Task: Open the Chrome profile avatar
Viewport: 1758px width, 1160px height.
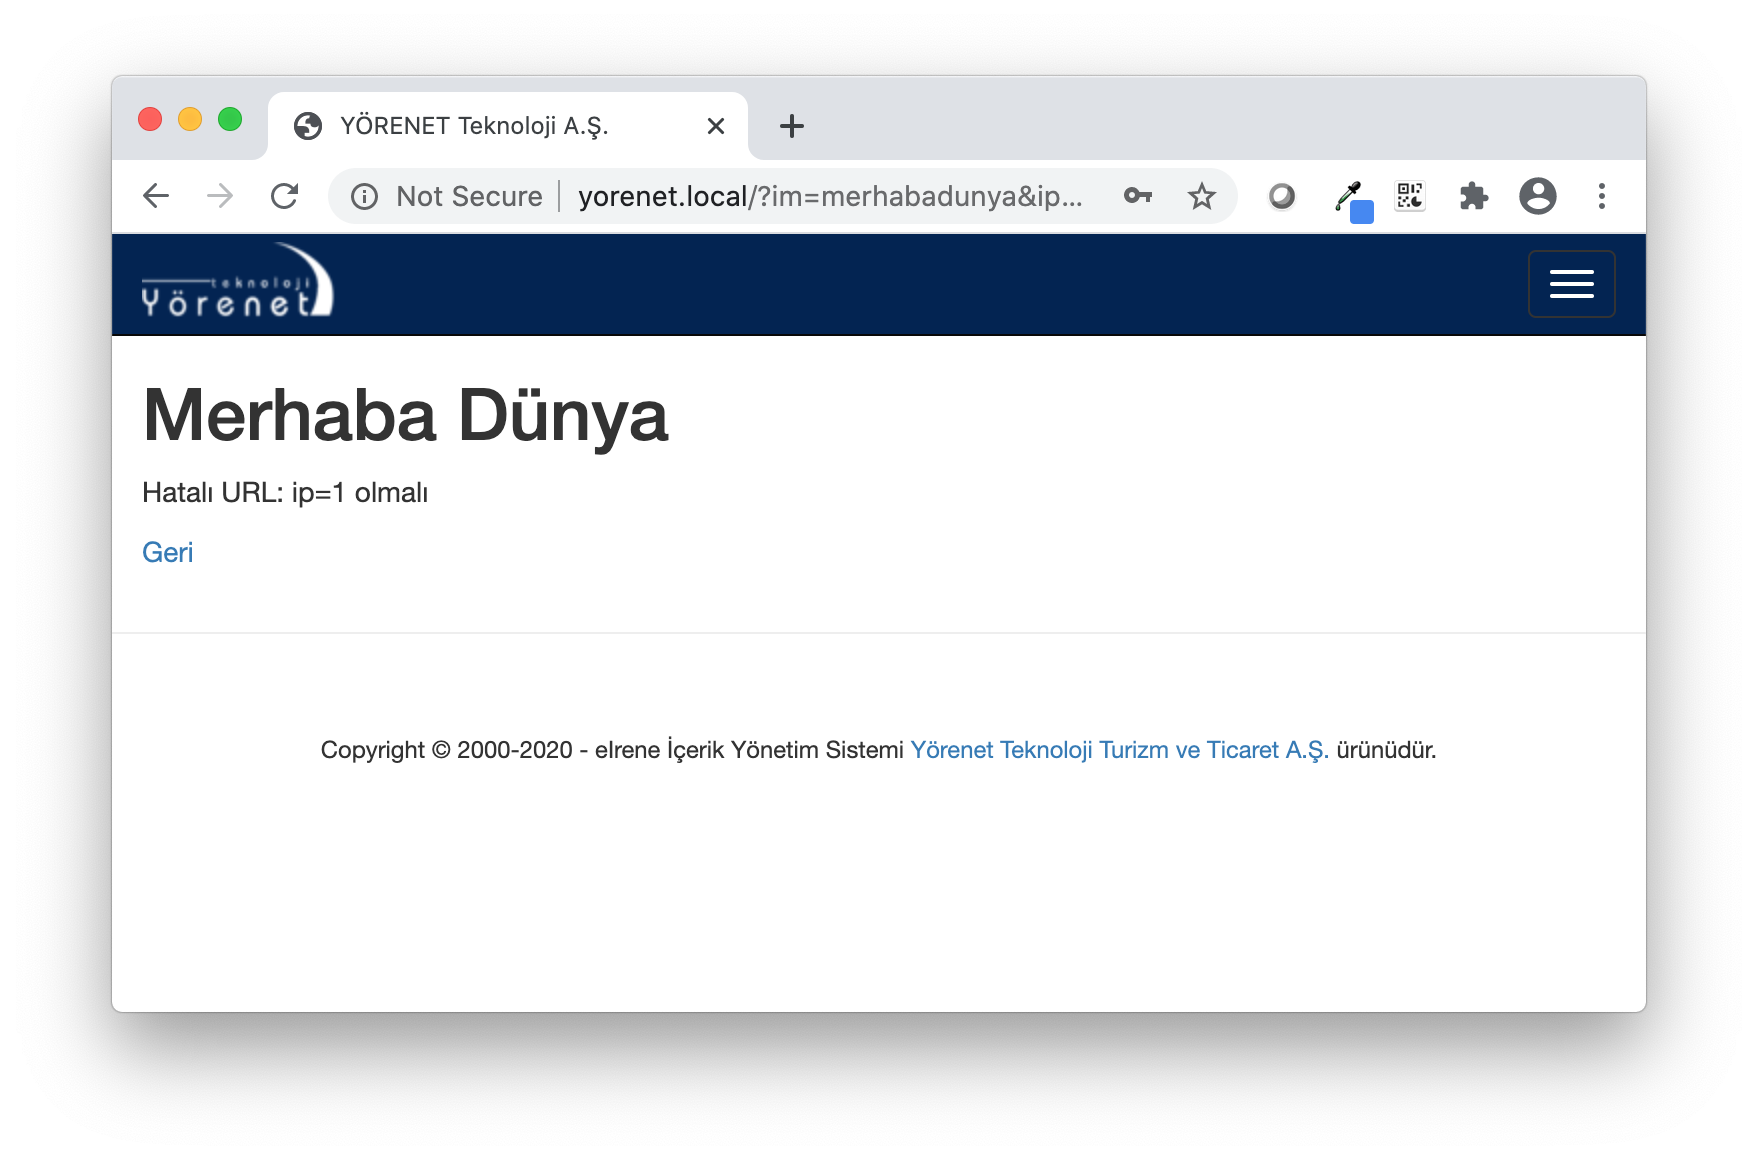Action: pos(1538,196)
